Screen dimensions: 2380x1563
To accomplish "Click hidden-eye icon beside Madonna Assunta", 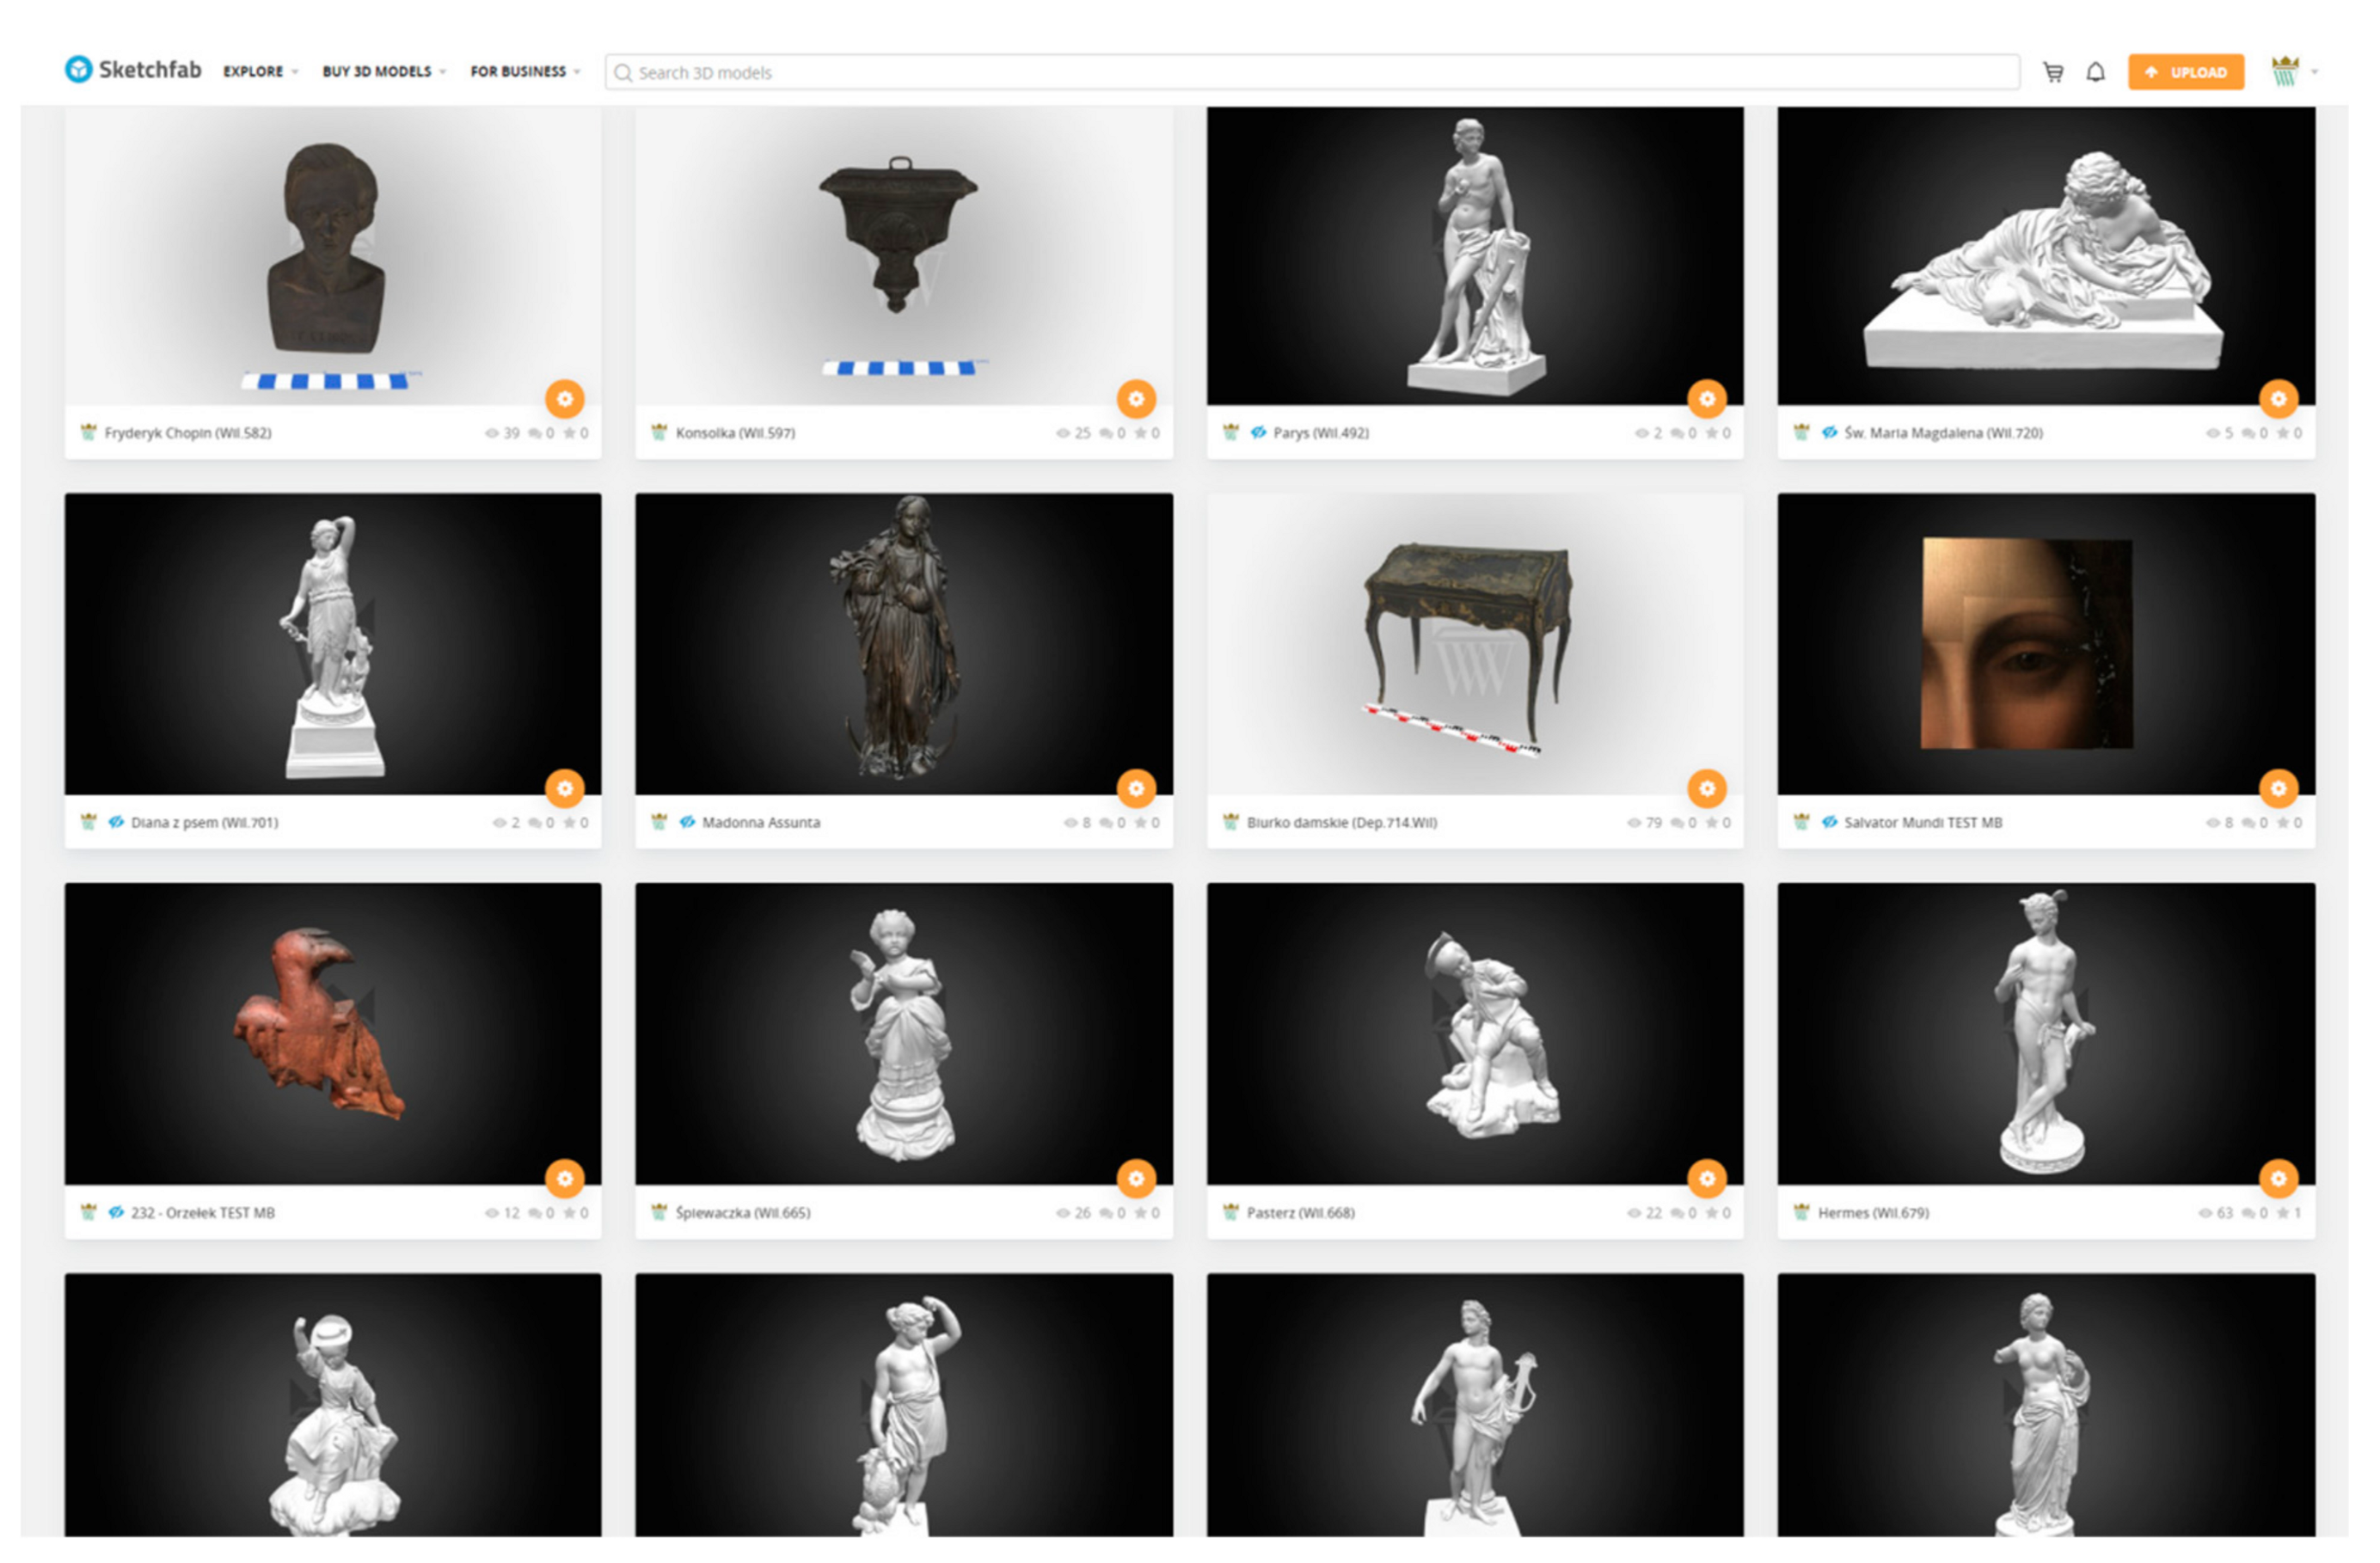I will [x=687, y=822].
